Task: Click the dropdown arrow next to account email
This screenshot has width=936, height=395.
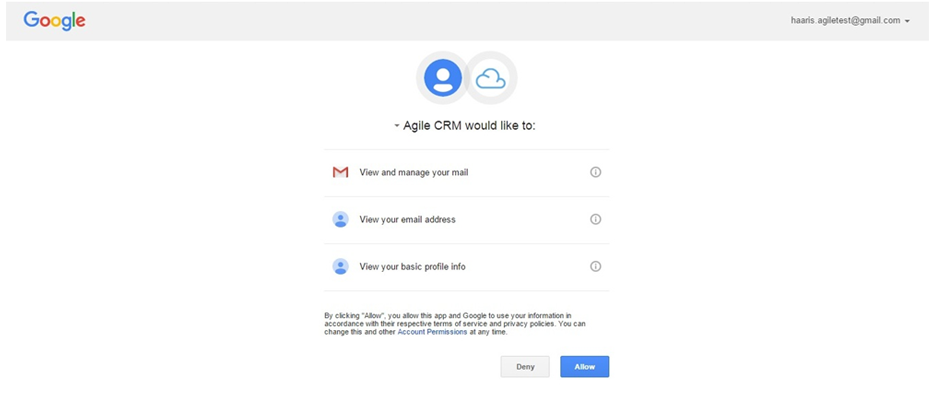Action: click(907, 21)
